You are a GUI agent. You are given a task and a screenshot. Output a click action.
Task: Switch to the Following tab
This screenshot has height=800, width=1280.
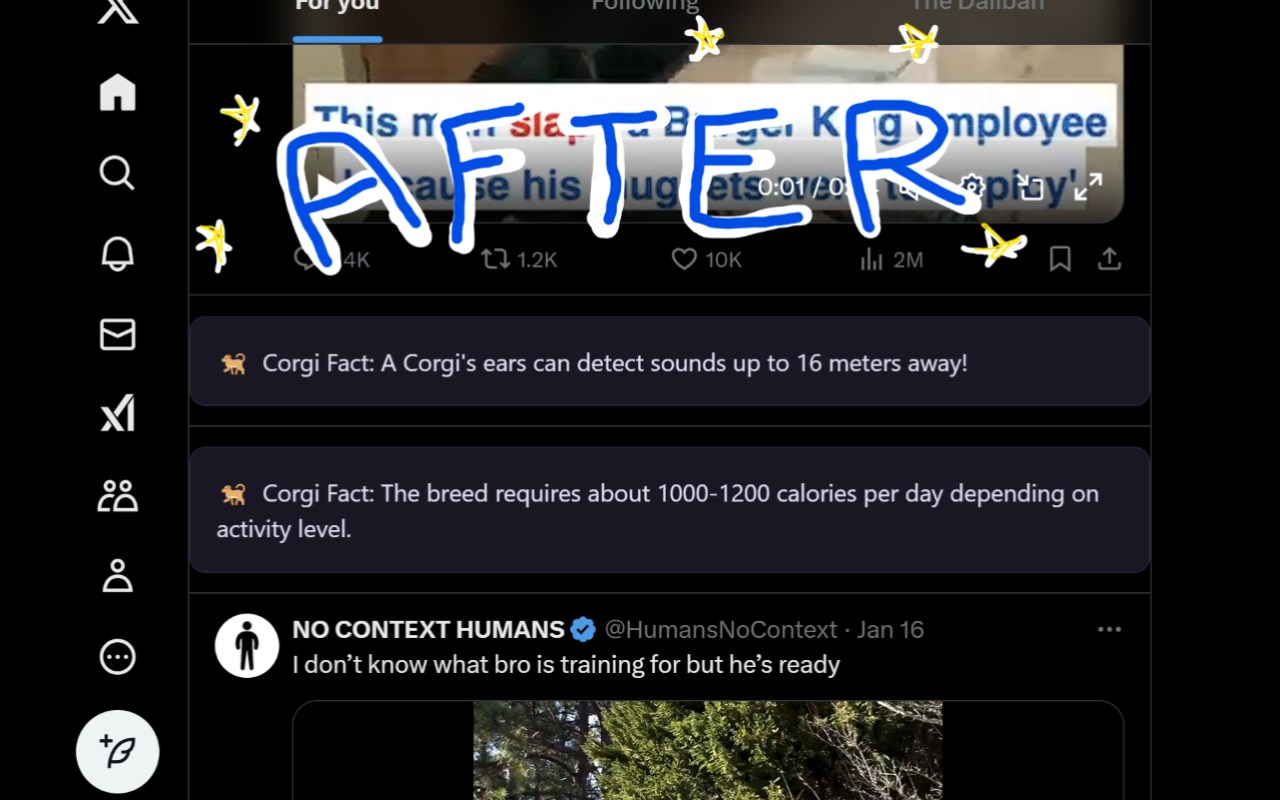click(x=645, y=6)
